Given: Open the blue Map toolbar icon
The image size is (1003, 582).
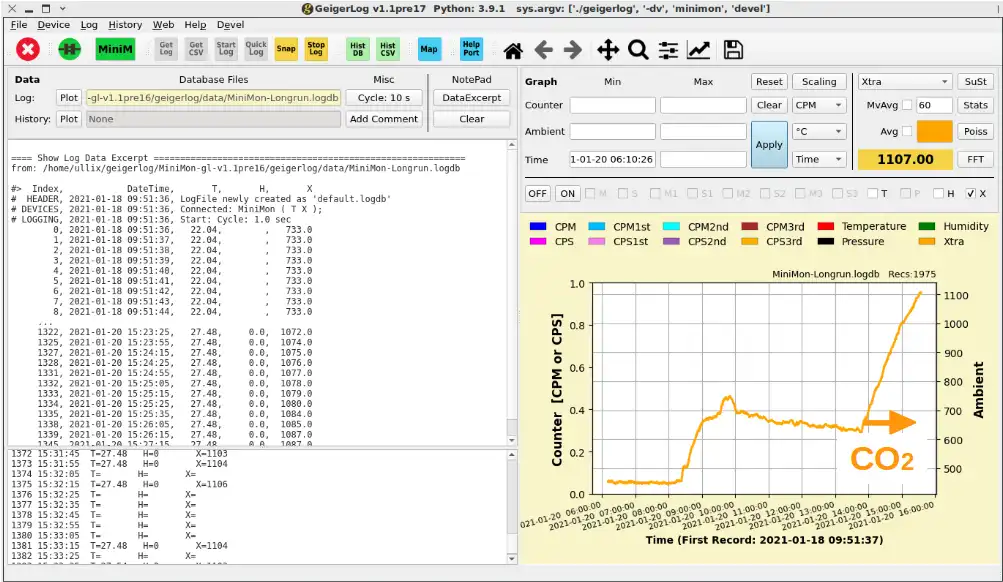Looking at the screenshot, I should (x=429, y=49).
